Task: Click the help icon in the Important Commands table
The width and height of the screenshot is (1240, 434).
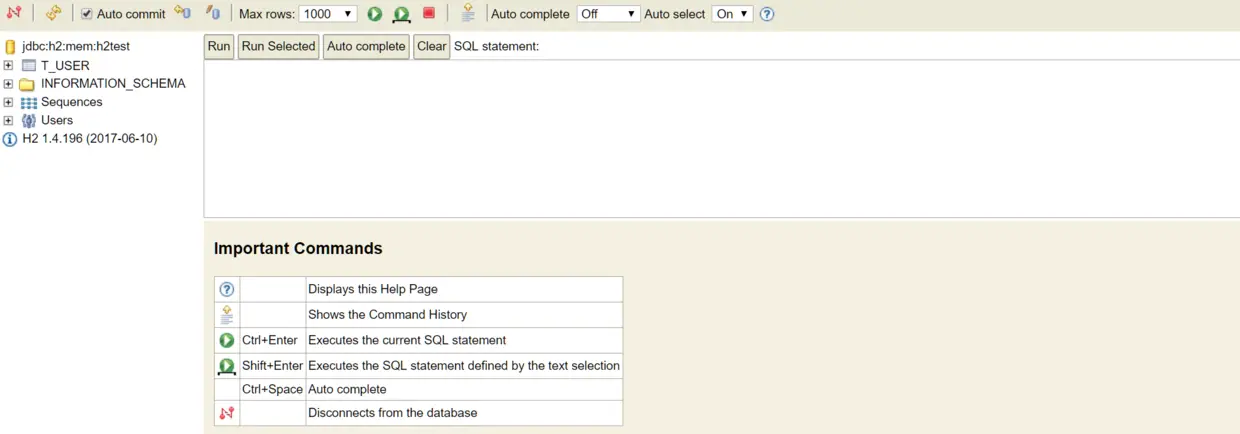Action: click(227, 289)
